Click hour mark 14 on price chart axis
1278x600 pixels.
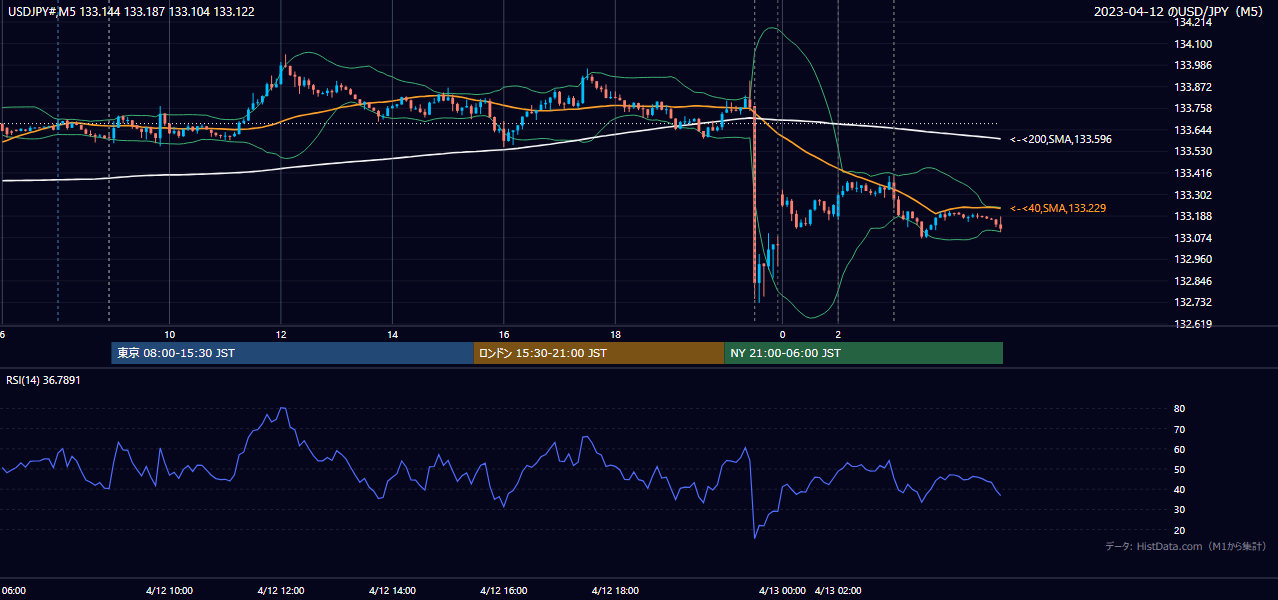coord(393,334)
